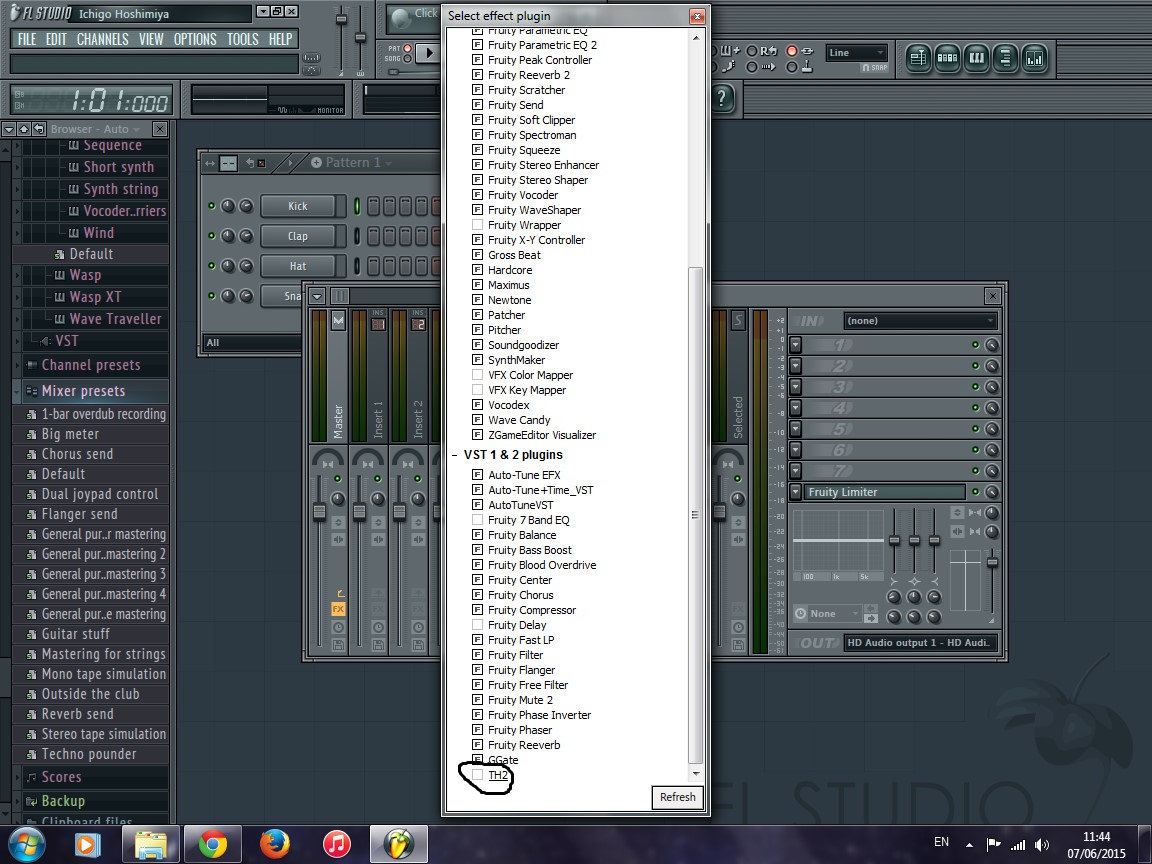Click the Wave Traveller preset icon
This screenshot has height=864, width=1152.
click(60, 319)
